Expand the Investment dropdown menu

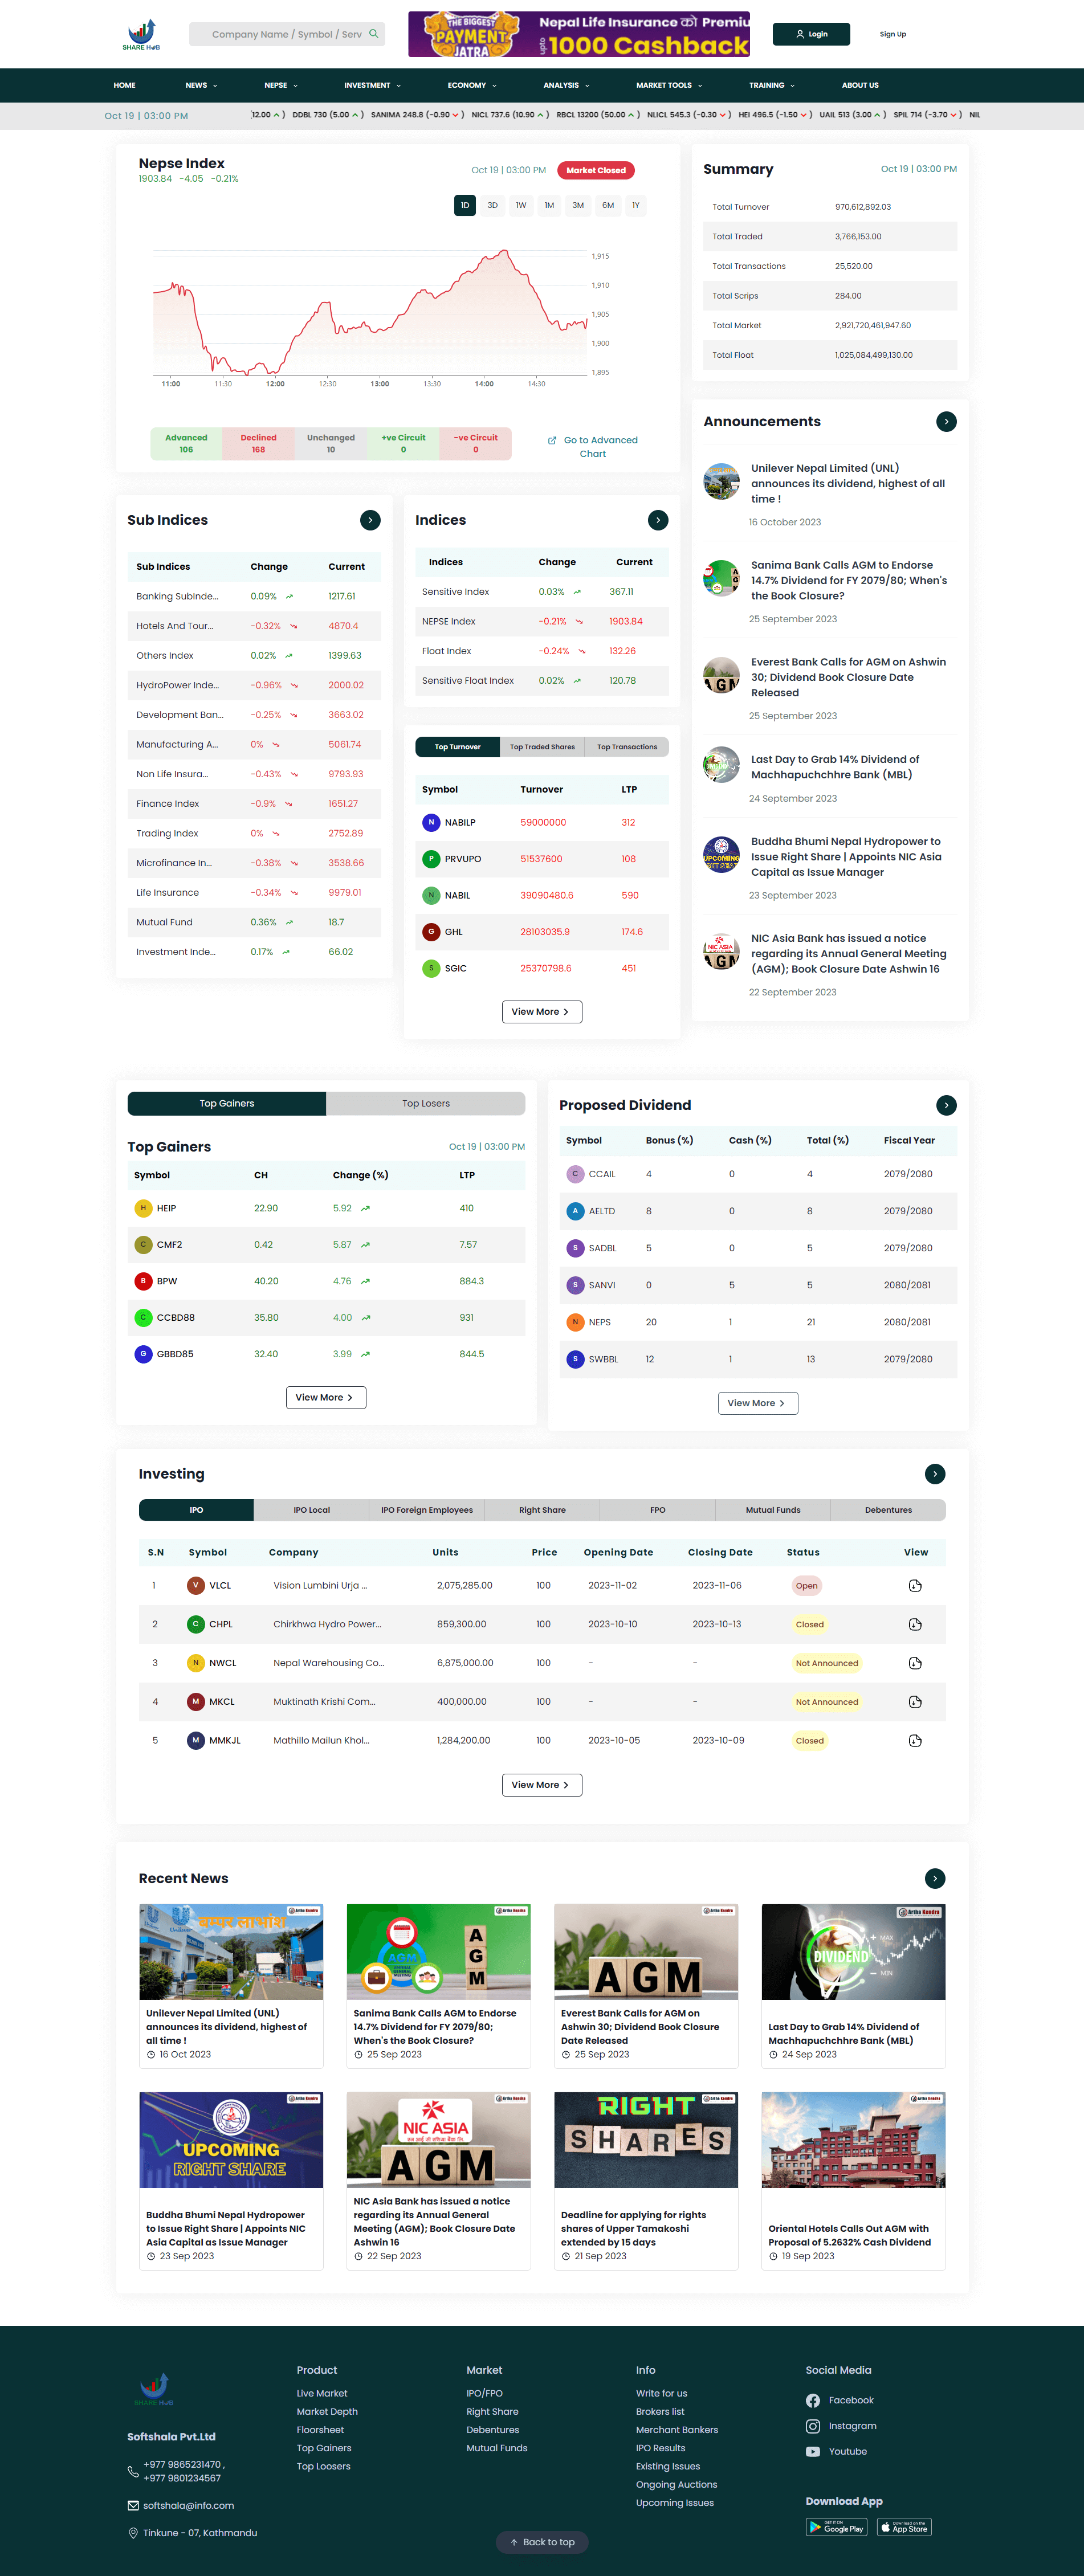(372, 85)
